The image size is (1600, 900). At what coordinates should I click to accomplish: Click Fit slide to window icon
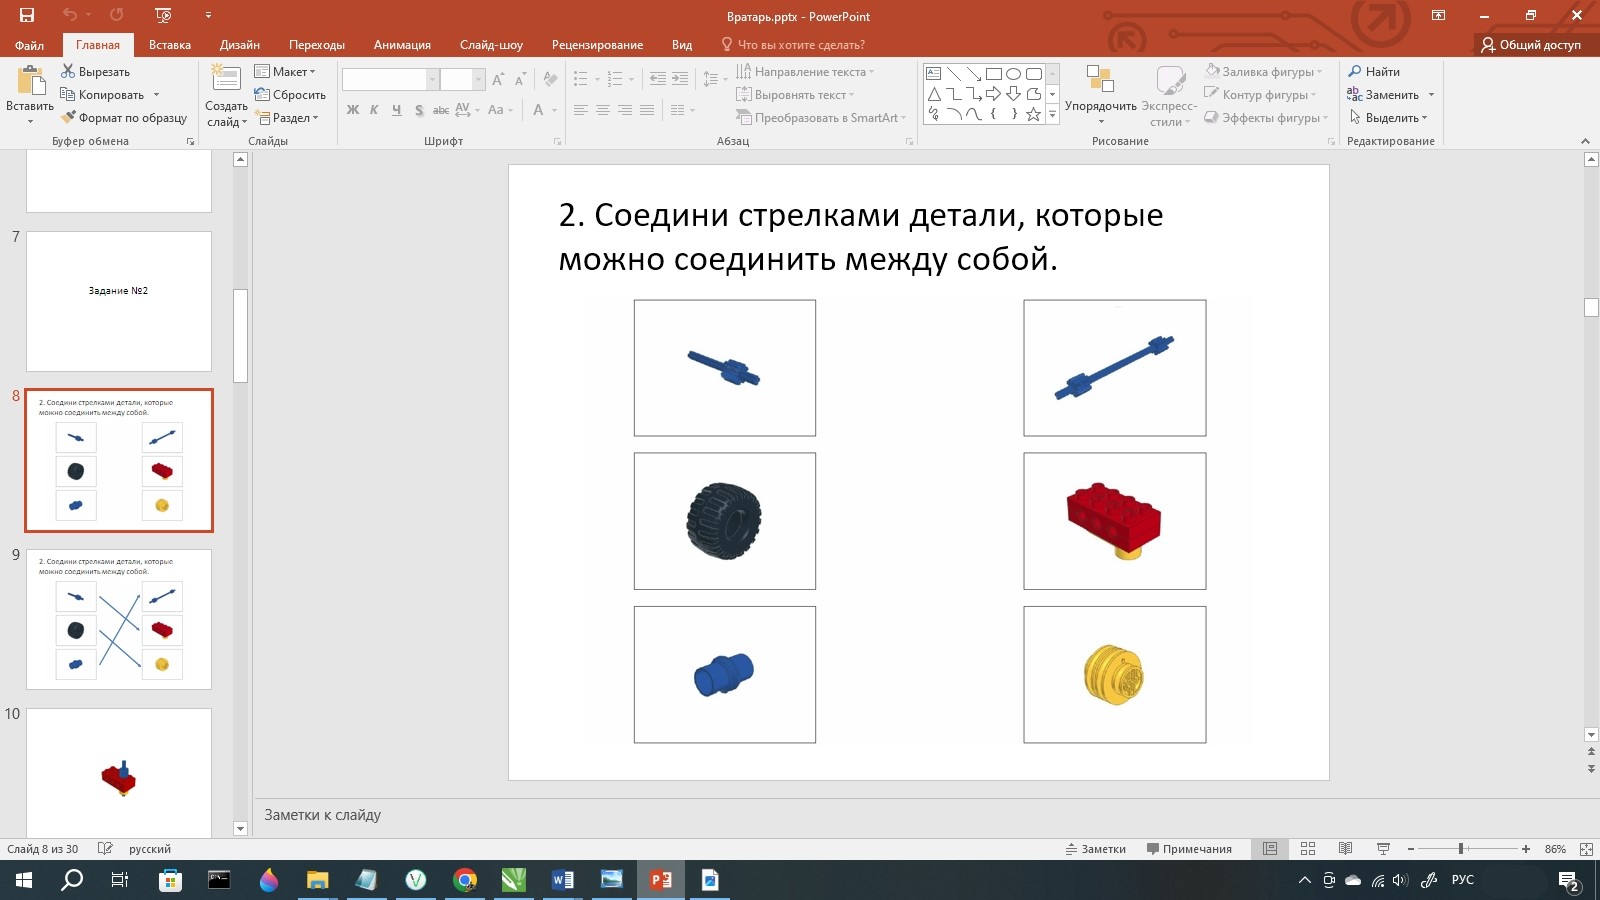point(1586,849)
